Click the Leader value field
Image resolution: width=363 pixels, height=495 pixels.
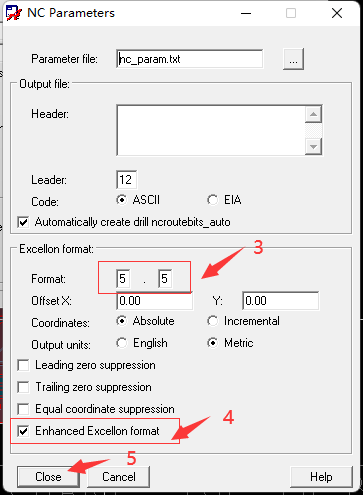point(126,180)
